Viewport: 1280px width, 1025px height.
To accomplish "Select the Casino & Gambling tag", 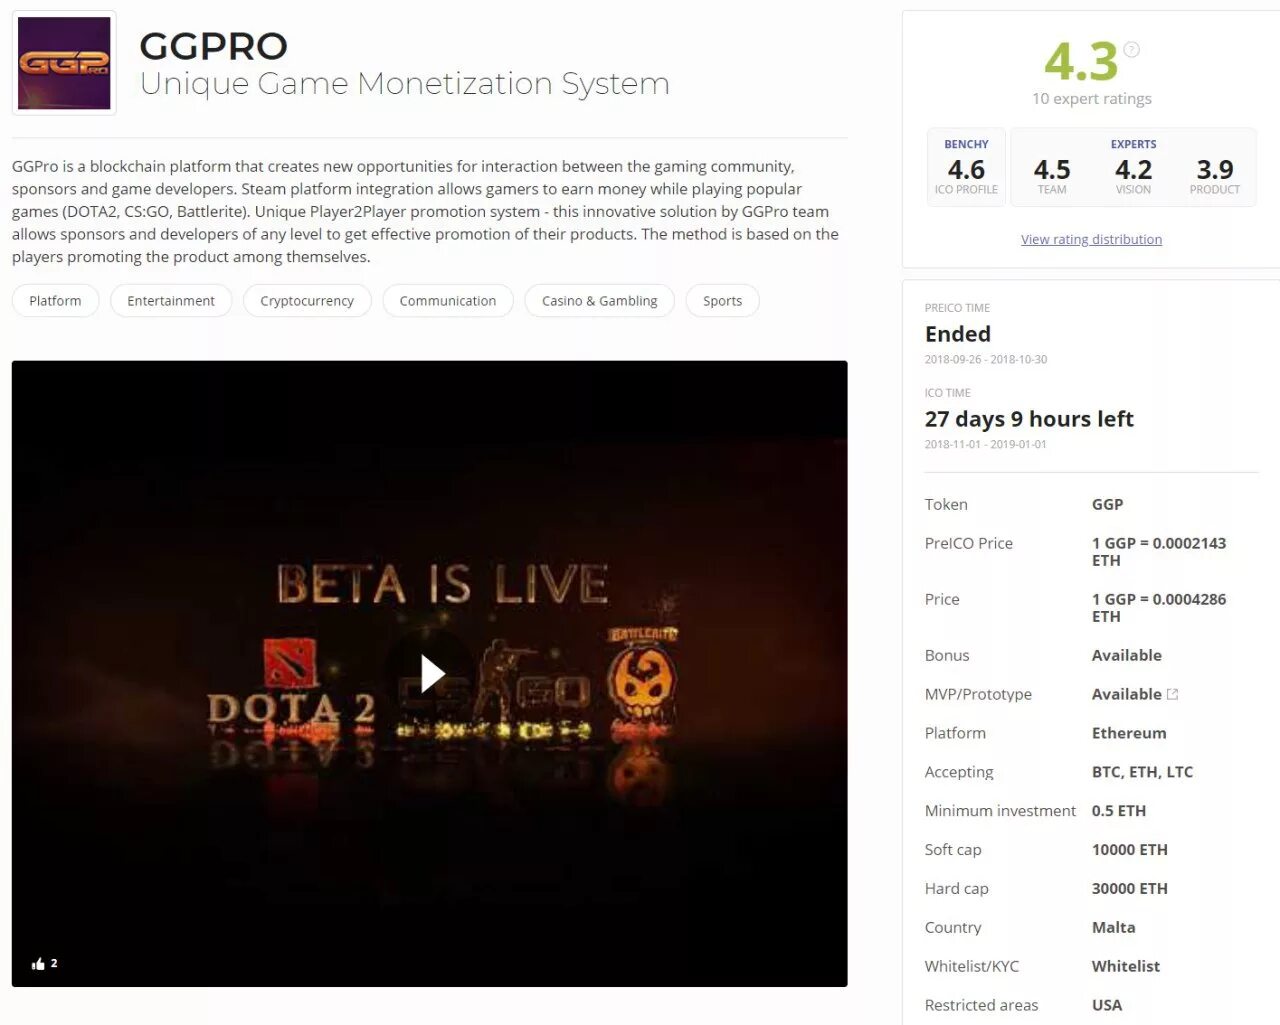I will (x=600, y=301).
